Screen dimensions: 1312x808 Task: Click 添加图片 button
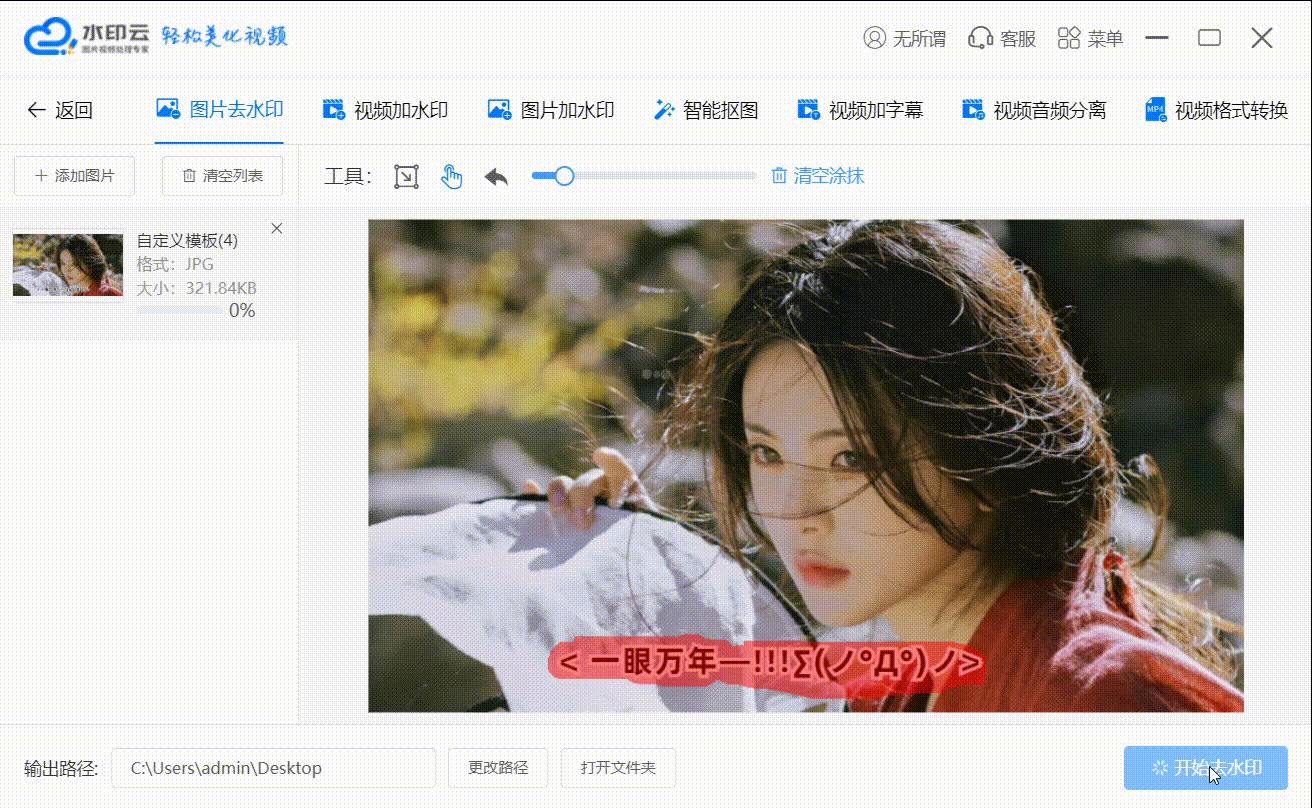click(x=74, y=176)
